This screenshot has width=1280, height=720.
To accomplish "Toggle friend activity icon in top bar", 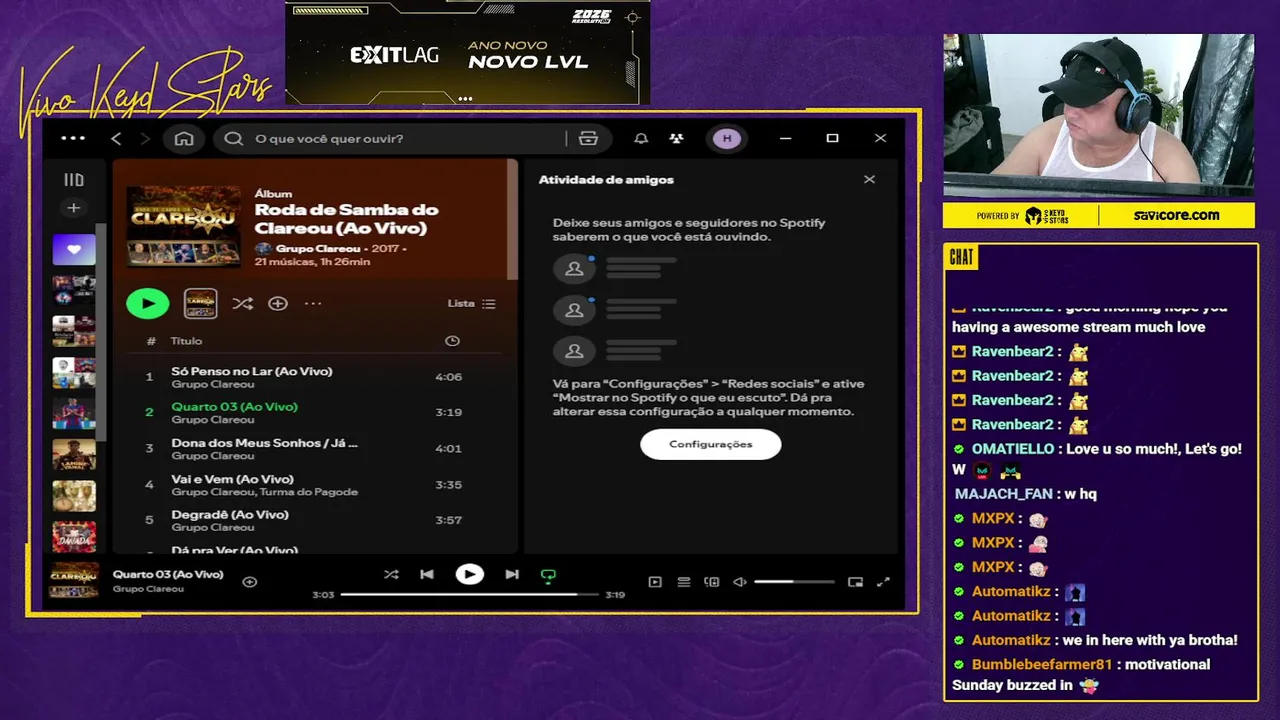I will click(x=677, y=139).
